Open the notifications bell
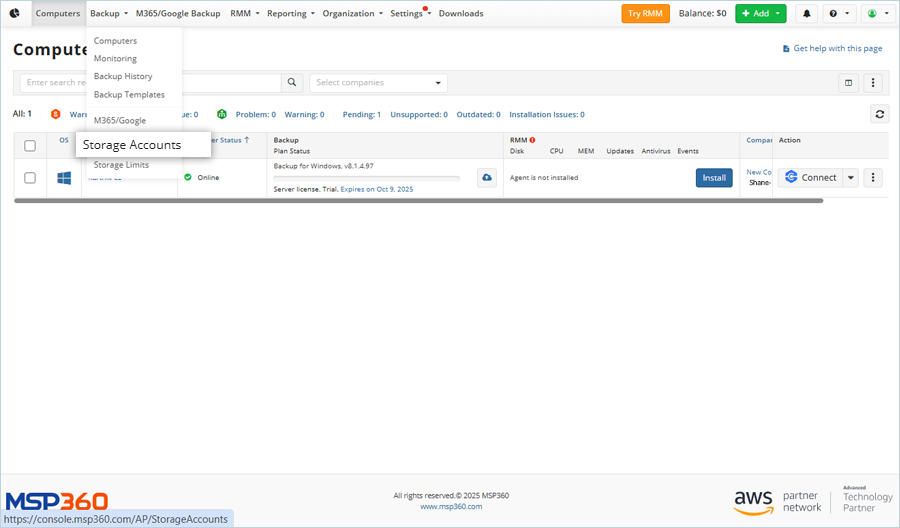900x528 pixels. [807, 13]
